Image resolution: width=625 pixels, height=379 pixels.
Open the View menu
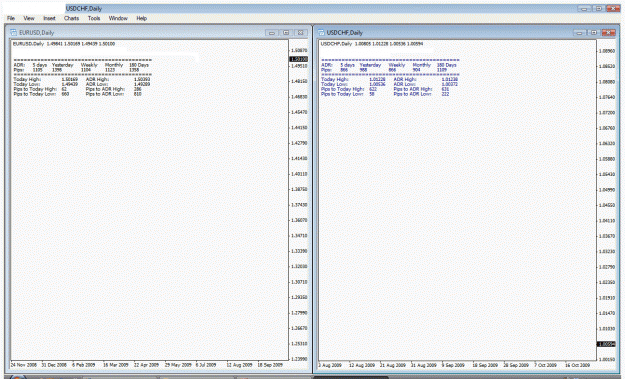[29, 18]
